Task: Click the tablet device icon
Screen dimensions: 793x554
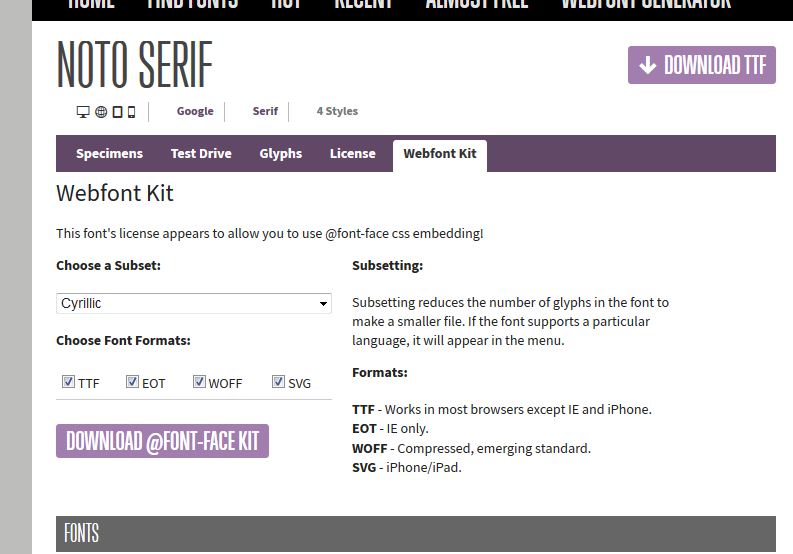Action: 117,112
